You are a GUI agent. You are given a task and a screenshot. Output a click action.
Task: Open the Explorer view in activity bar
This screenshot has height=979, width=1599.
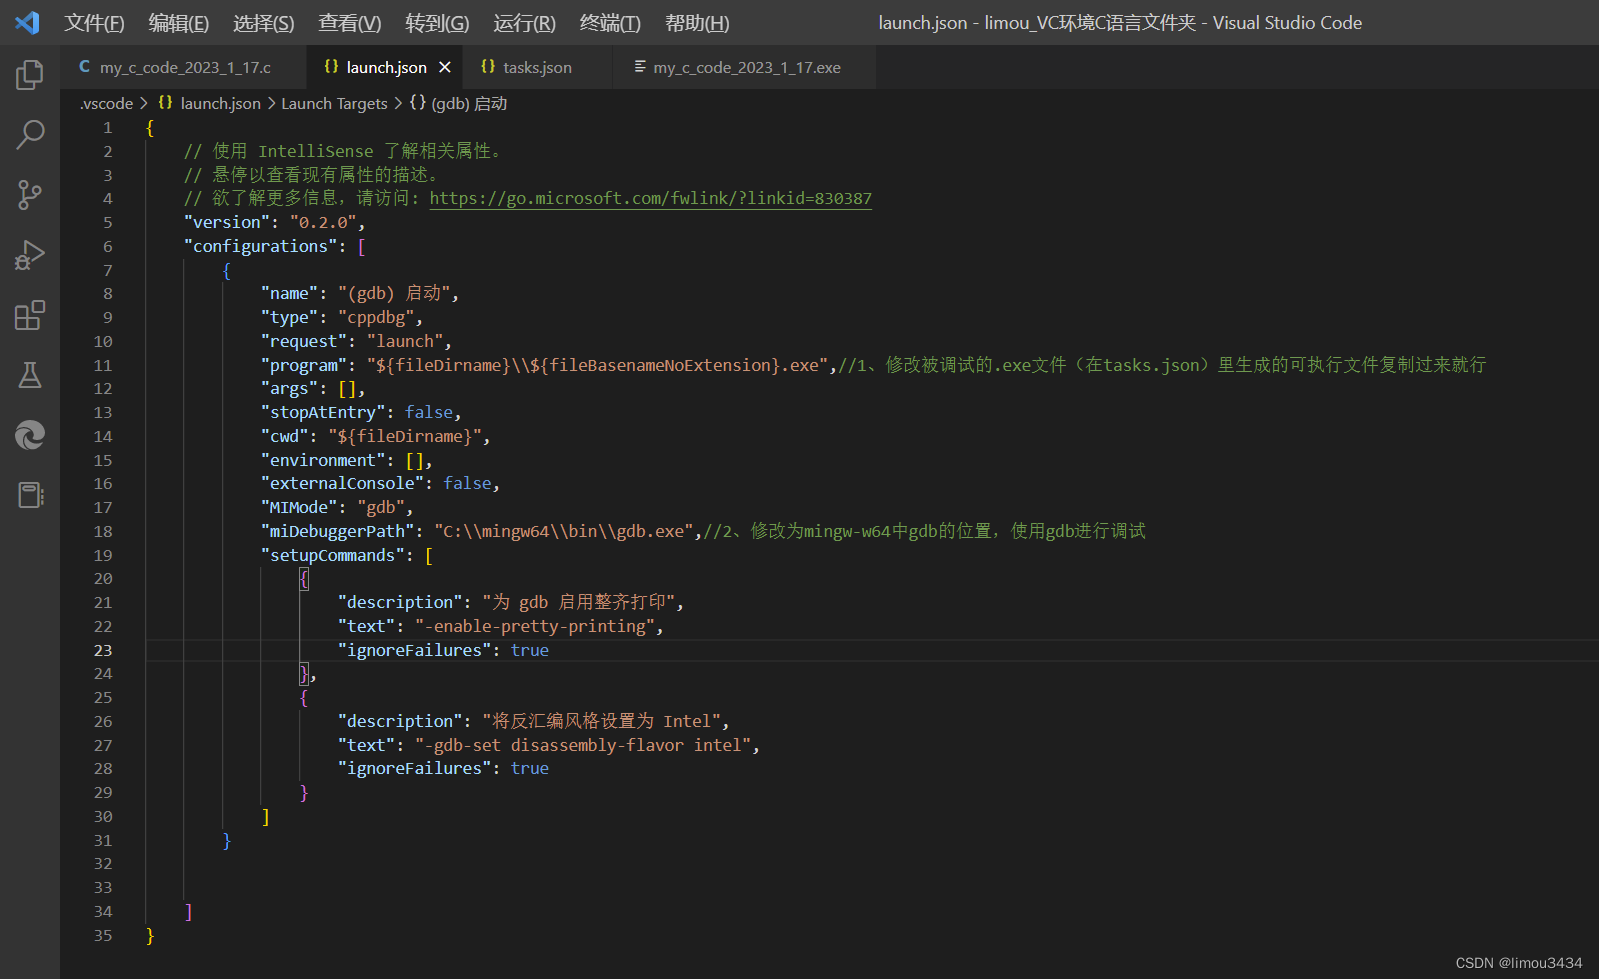pos(30,75)
